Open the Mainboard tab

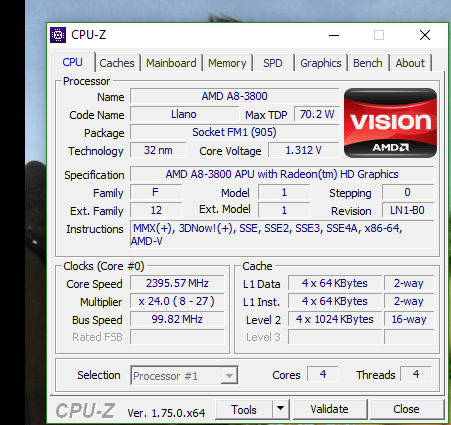(x=171, y=63)
